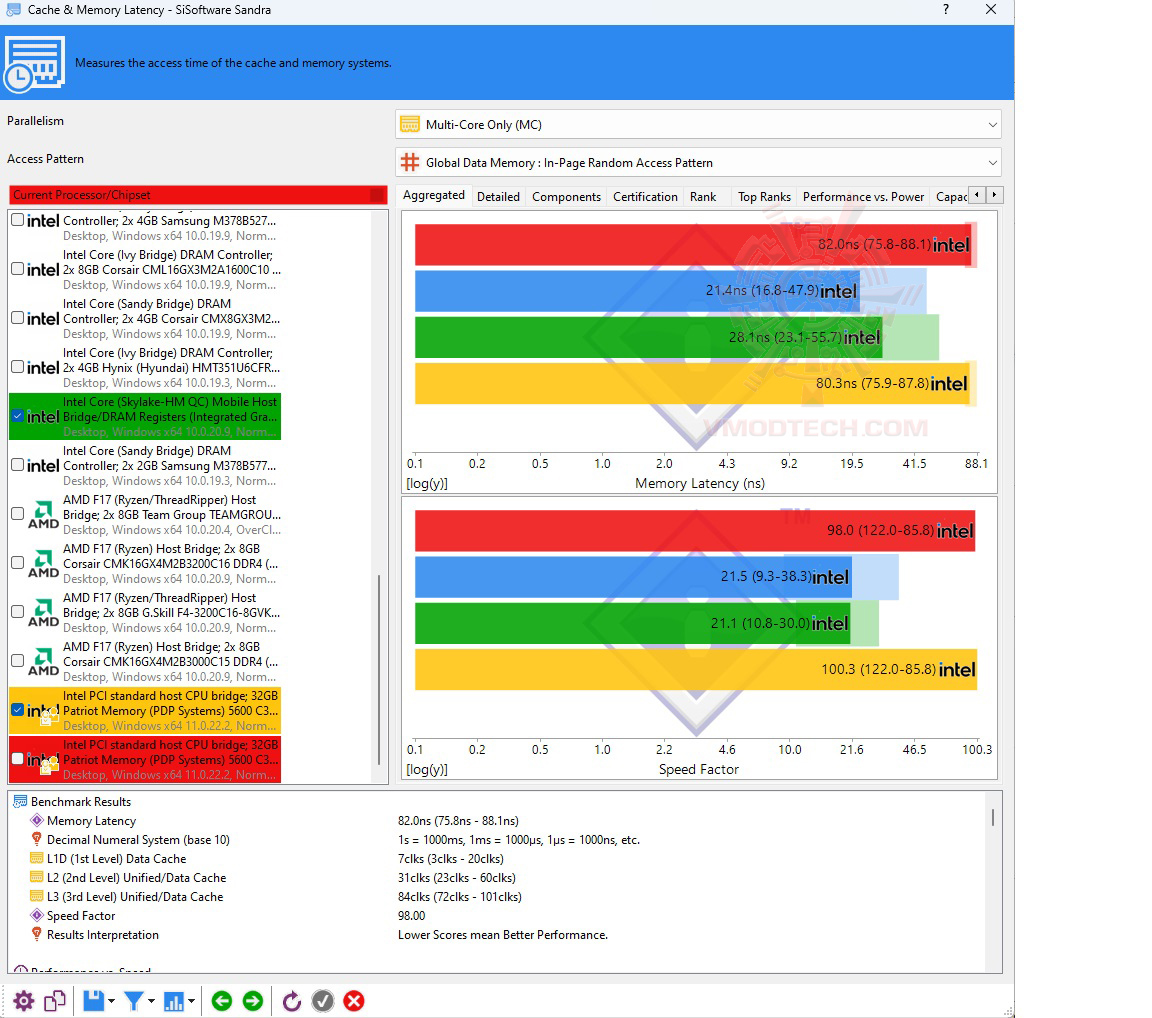Click the red X cancel icon

click(x=353, y=1000)
